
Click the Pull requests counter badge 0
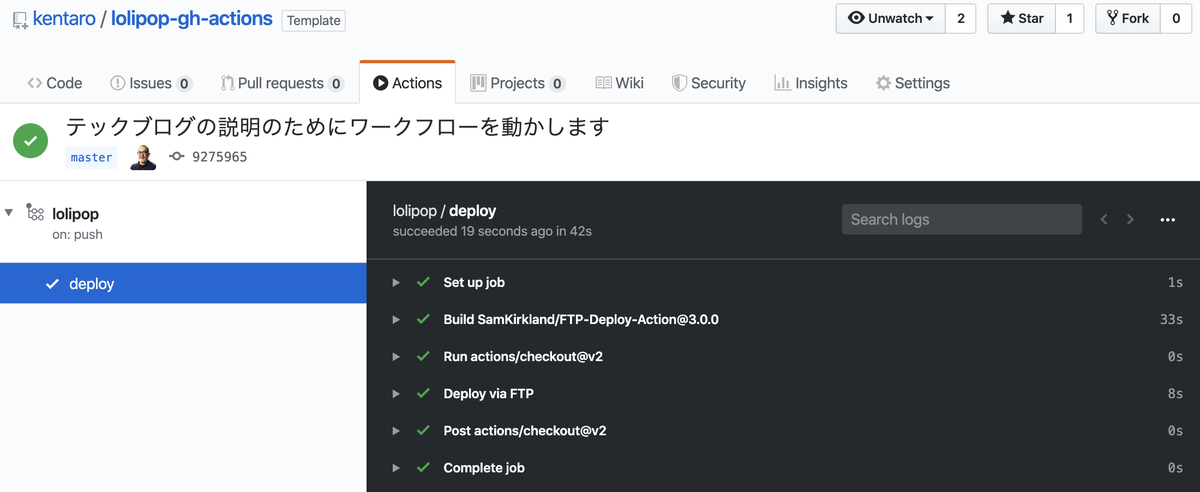pos(336,84)
